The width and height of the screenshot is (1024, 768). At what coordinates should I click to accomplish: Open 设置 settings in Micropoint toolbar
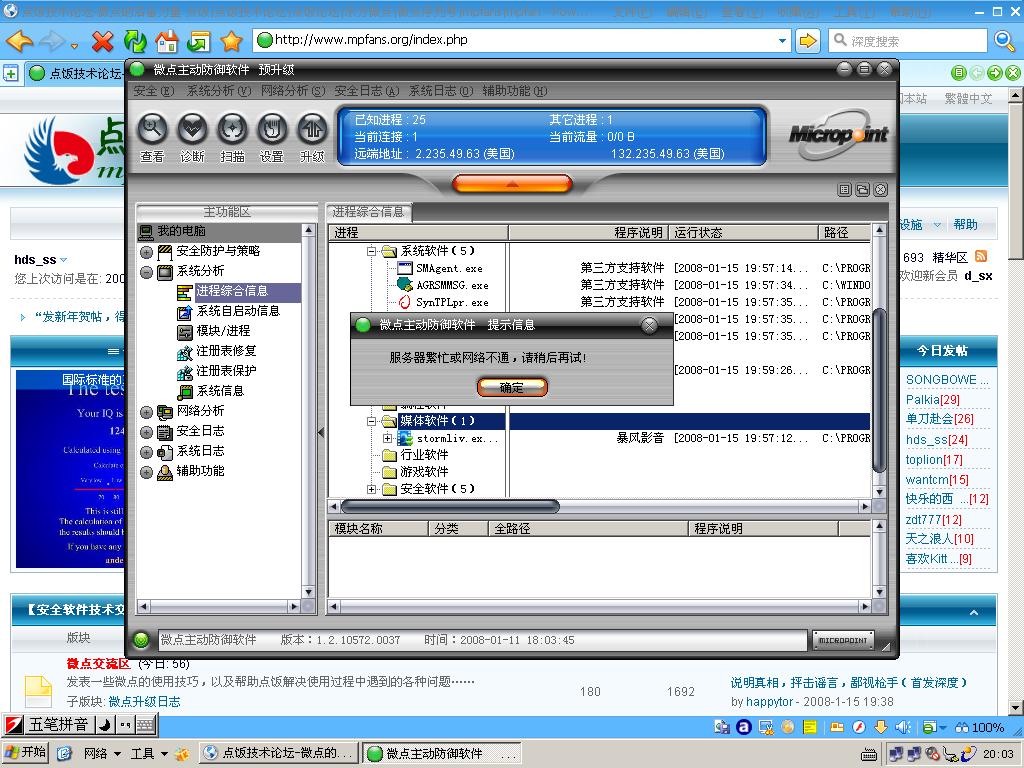(x=272, y=129)
